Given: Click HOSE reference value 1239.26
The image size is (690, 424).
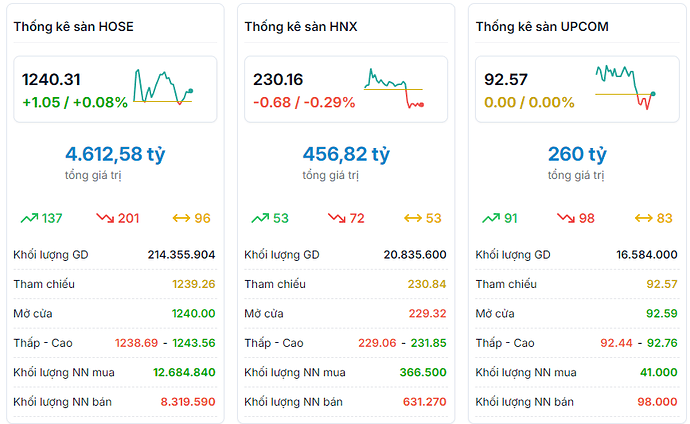Looking at the screenshot, I should pyautogui.click(x=194, y=284).
